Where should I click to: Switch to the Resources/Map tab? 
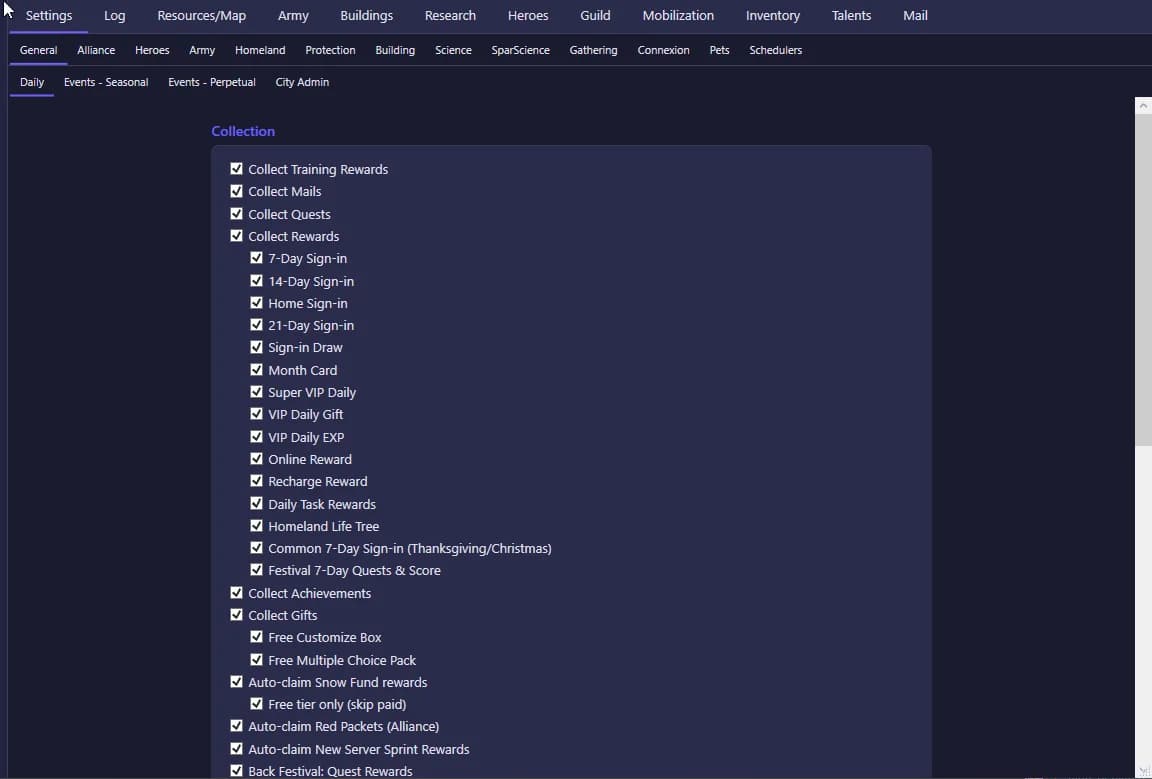(x=201, y=15)
